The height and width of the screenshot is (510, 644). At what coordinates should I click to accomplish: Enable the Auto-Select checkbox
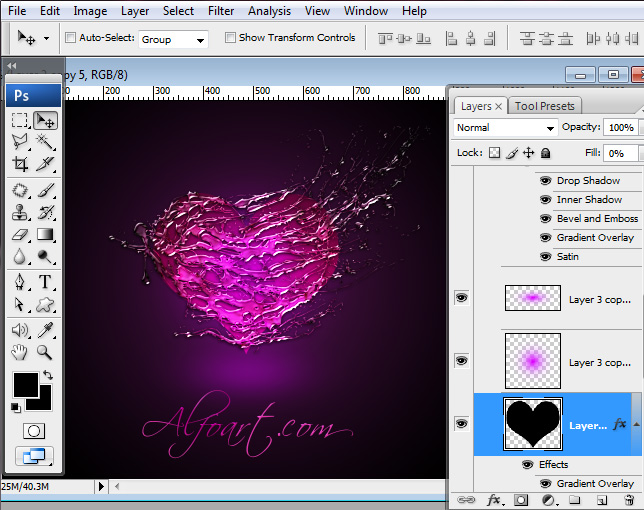[70, 38]
